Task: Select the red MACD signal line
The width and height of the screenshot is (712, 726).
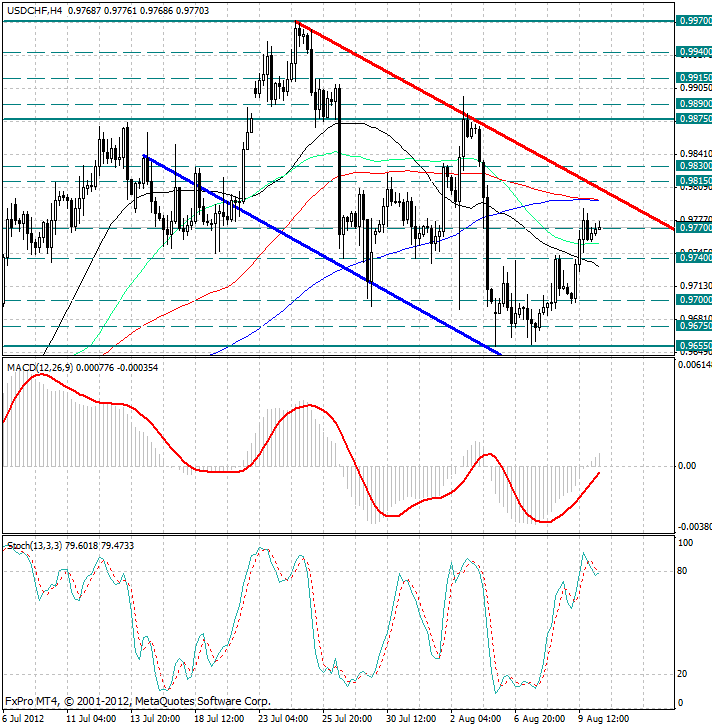Action: (301, 448)
